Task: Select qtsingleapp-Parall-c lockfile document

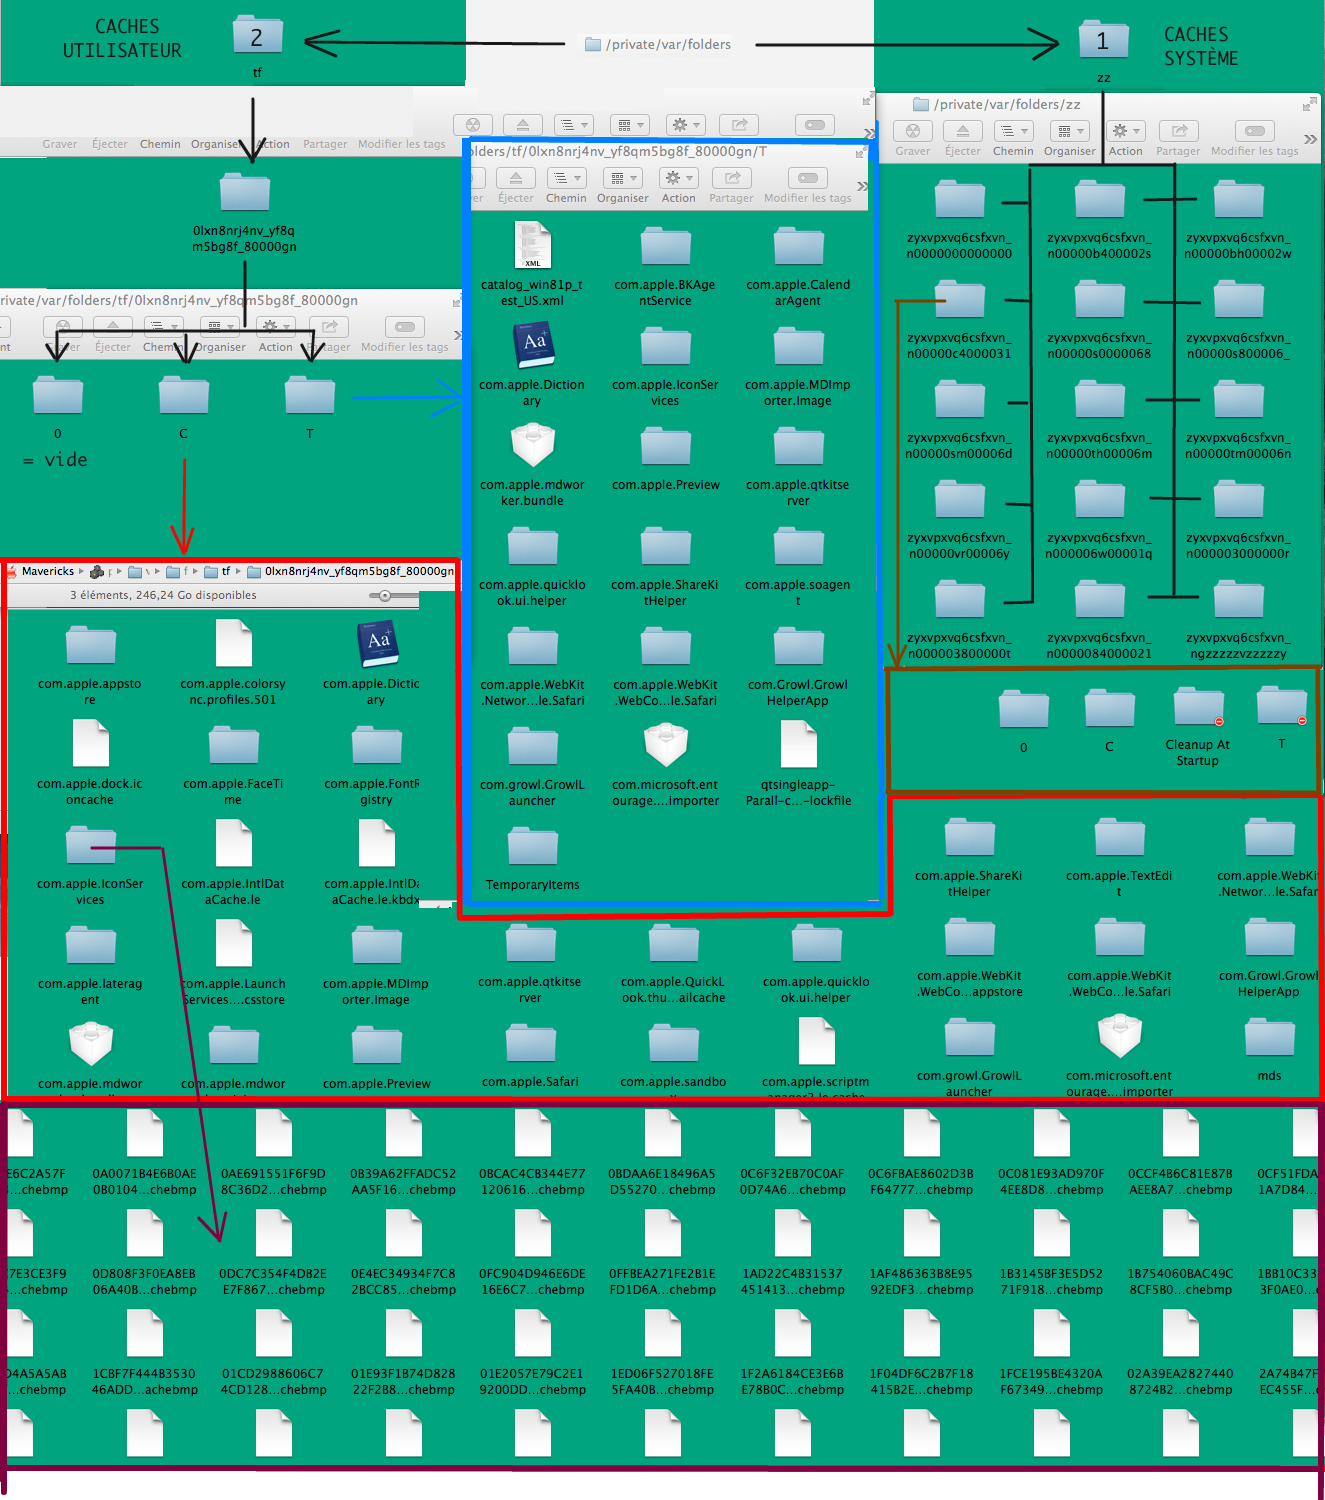Action: (x=798, y=745)
